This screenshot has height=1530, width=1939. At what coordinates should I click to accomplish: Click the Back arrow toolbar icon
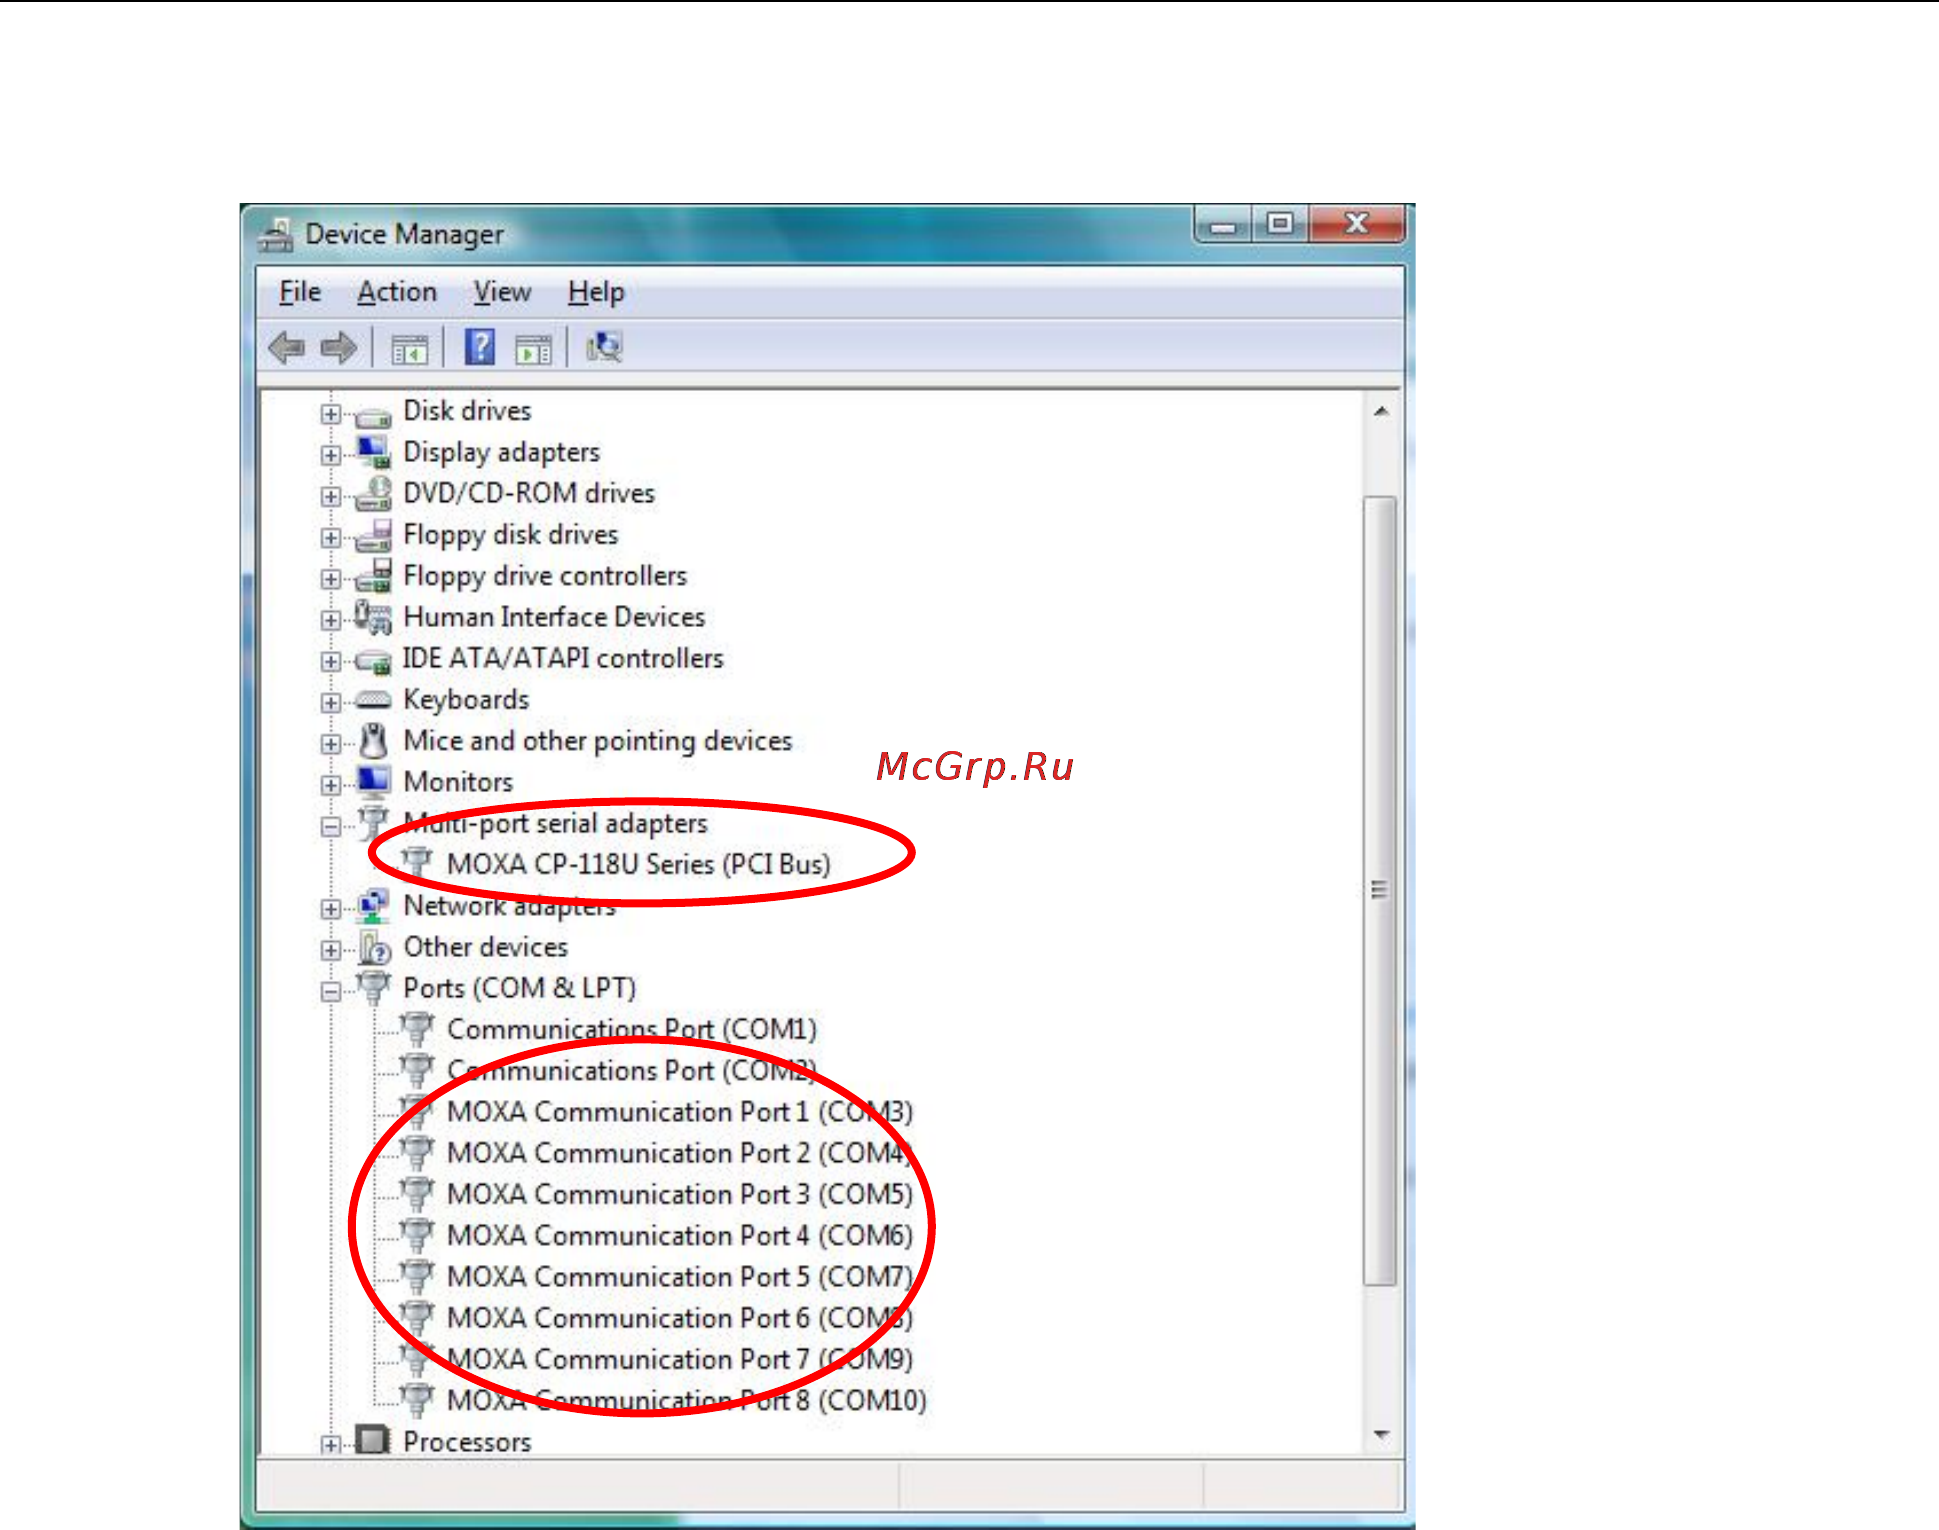(x=287, y=348)
